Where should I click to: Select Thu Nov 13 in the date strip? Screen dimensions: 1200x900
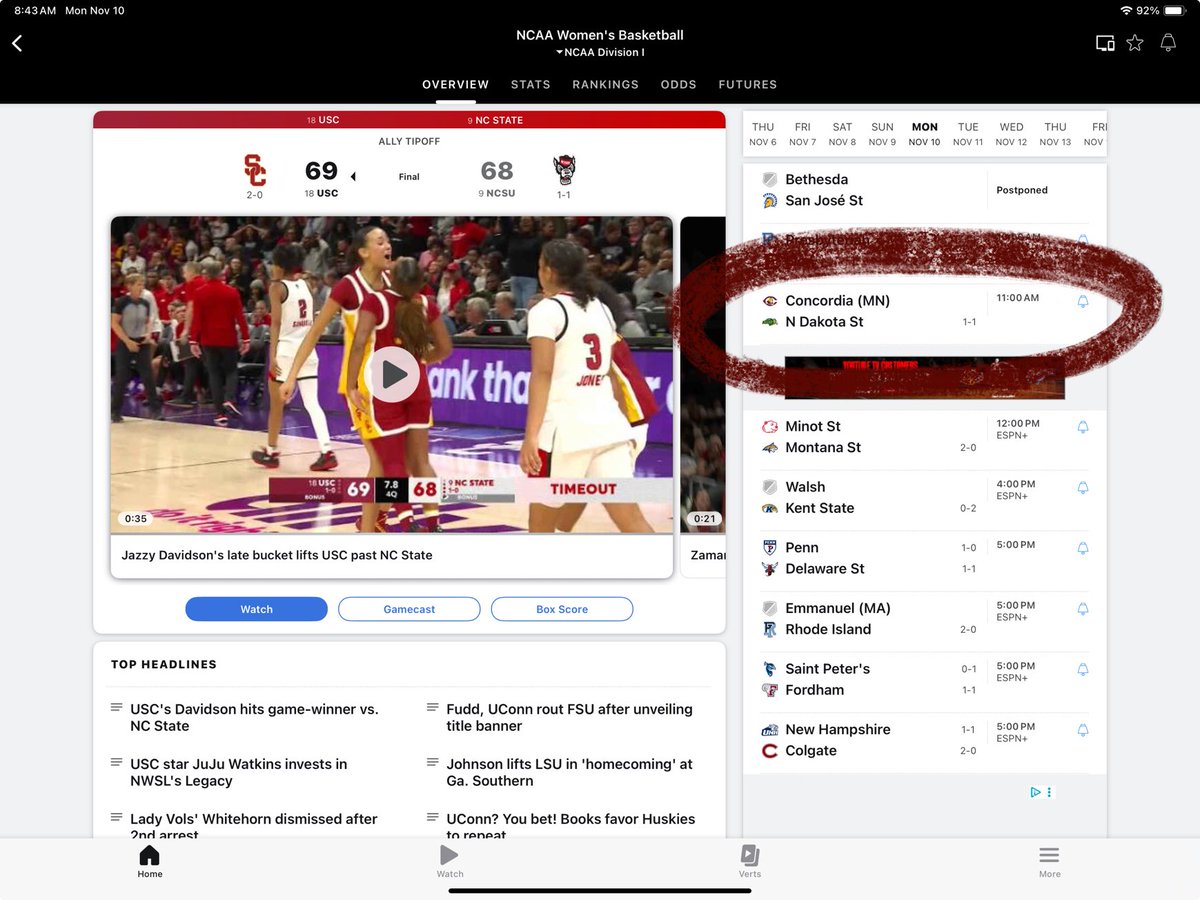[1055, 134]
